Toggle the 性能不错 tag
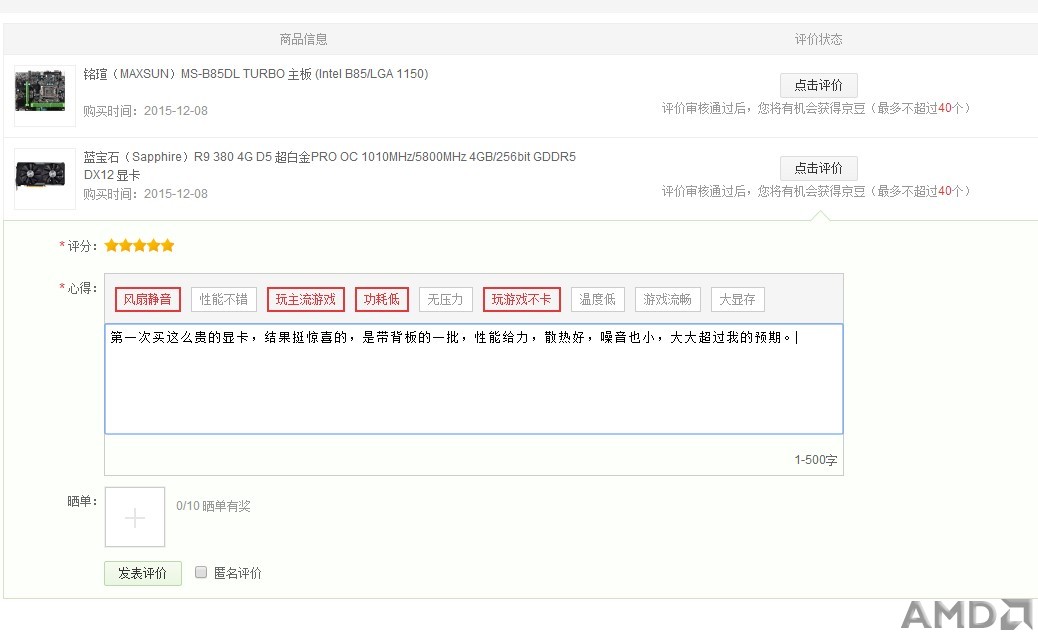The image size is (1038, 635). (x=224, y=299)
